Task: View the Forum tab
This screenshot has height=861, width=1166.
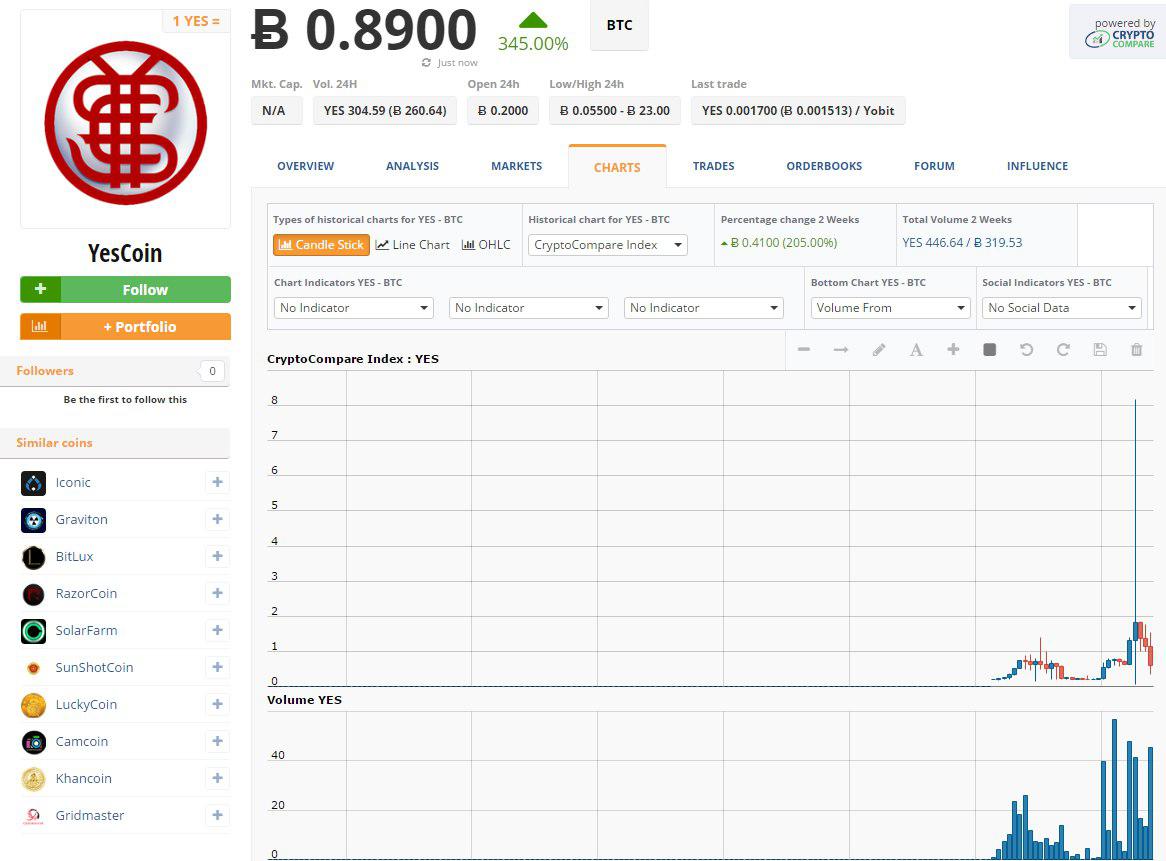Action: [935, 166]
